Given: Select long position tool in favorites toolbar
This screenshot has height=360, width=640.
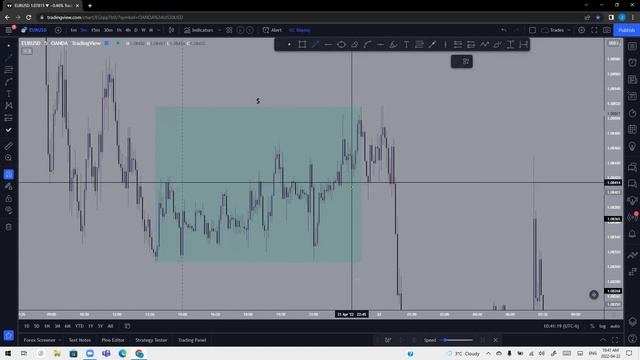Looking at the screenshot, I should 458,44.
